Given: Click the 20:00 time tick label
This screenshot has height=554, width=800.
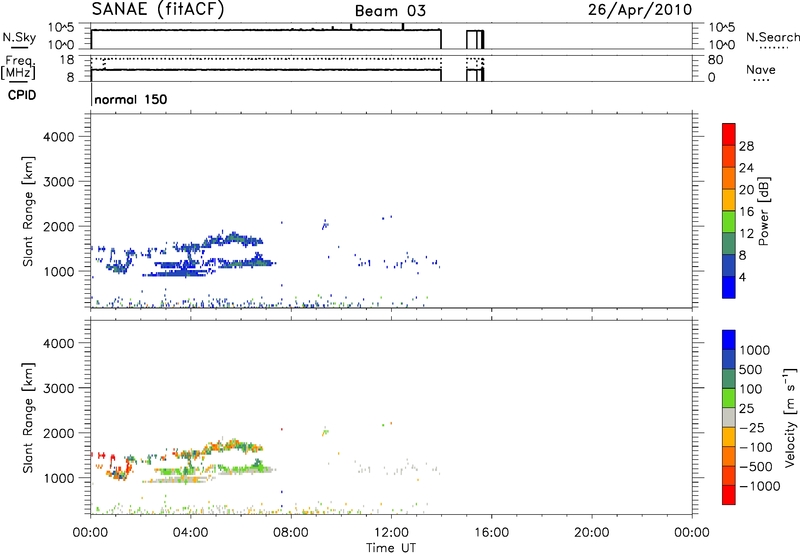Looking at the screenshot, I should pos(592,533).
